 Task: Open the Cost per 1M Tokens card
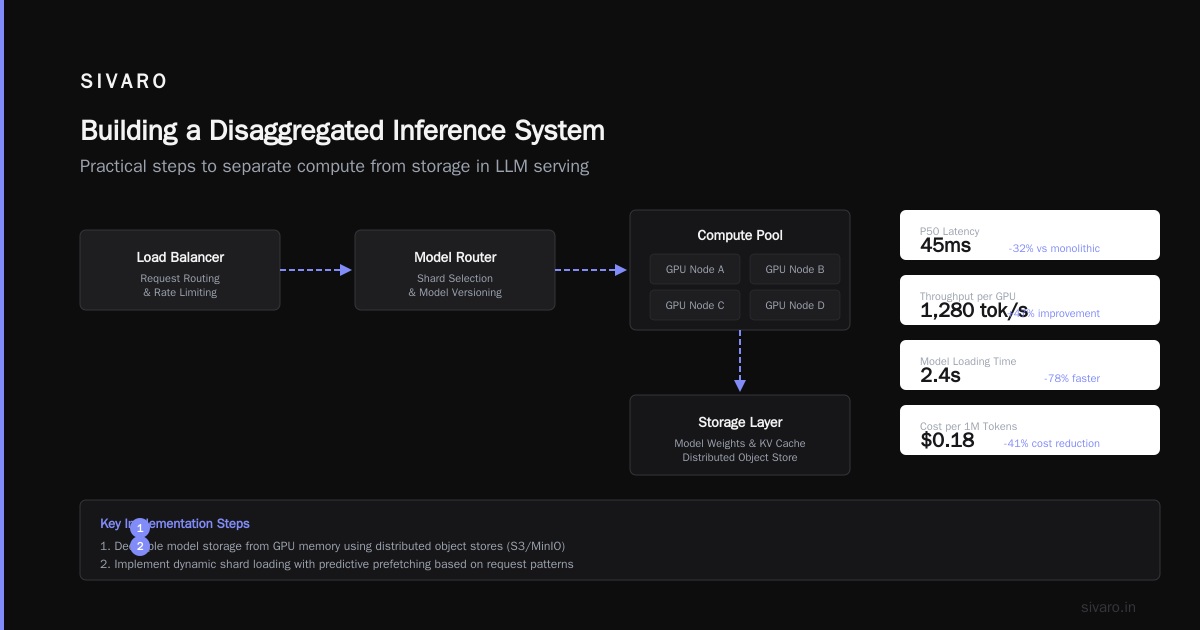(1030, 430)
